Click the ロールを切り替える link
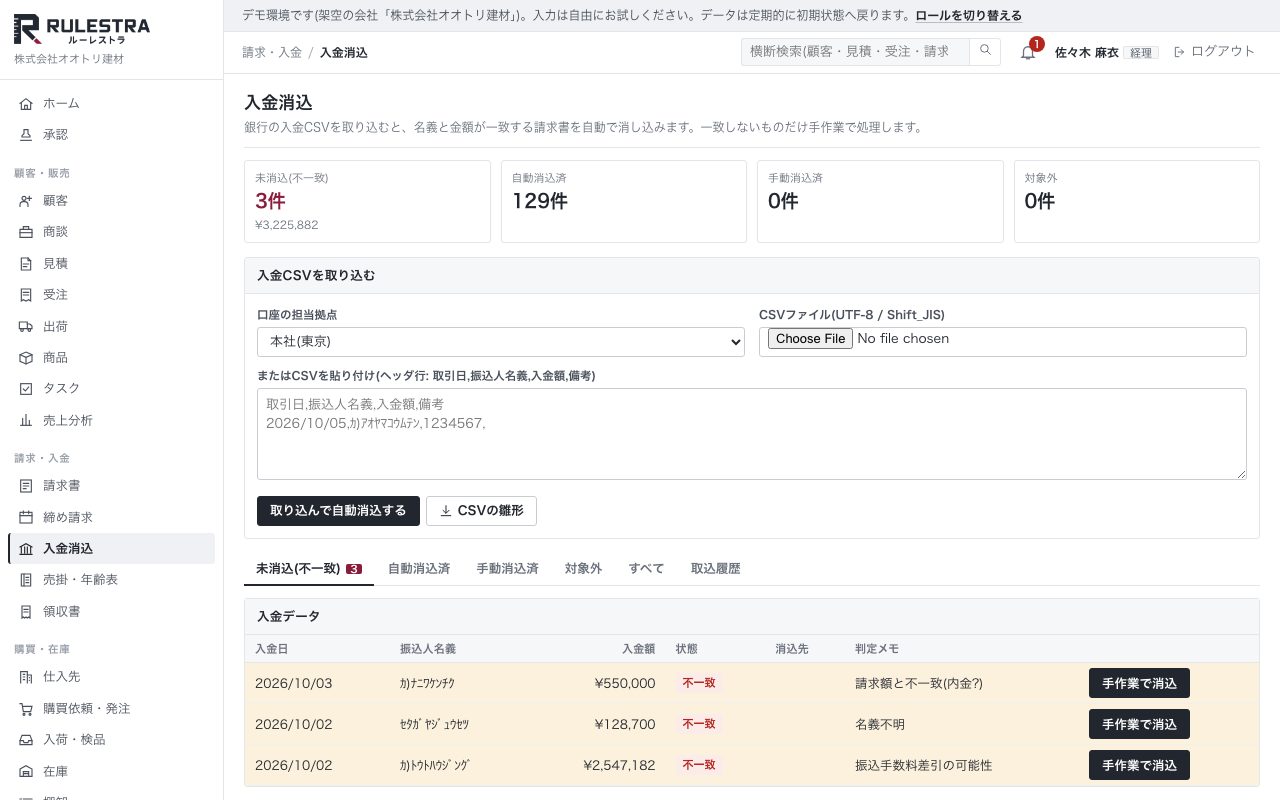1280x800 pixels. [x=969, y=16]
